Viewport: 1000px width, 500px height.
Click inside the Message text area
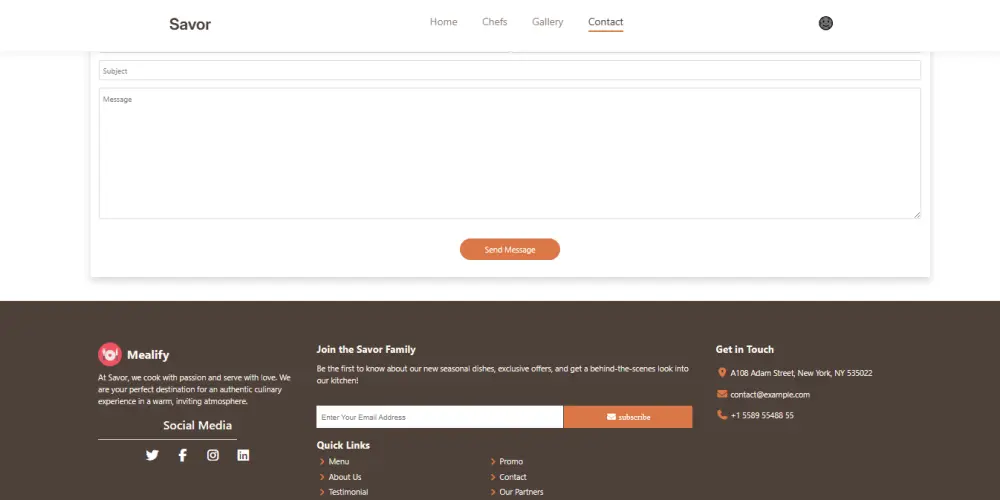click(510, 153)
